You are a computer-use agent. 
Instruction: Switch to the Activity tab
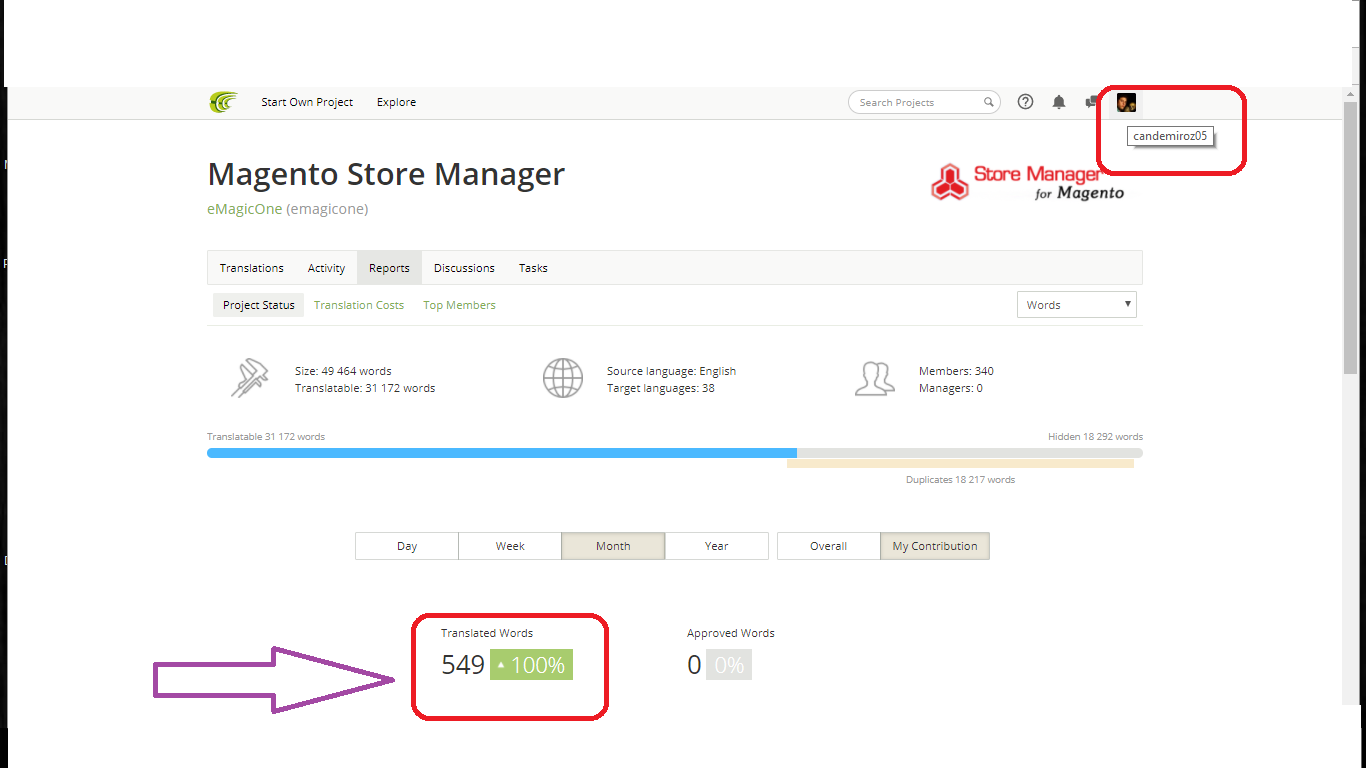pyautogui.click(x=326, y=268)
